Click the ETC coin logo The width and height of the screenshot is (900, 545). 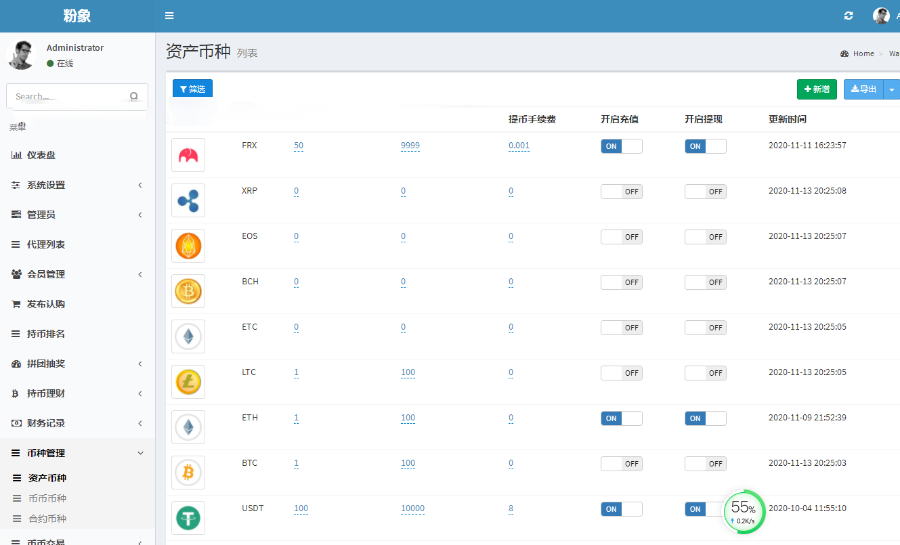tap(188, 336)
